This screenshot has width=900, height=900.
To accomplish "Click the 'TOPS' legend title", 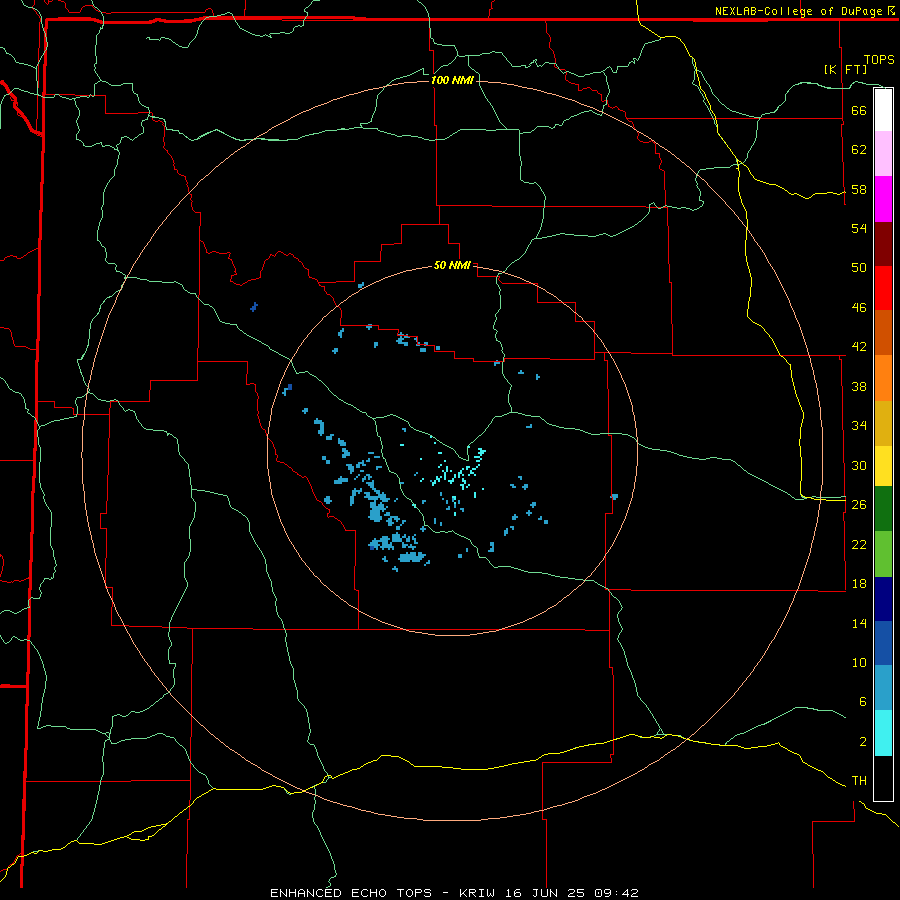I will coord(879,60).
